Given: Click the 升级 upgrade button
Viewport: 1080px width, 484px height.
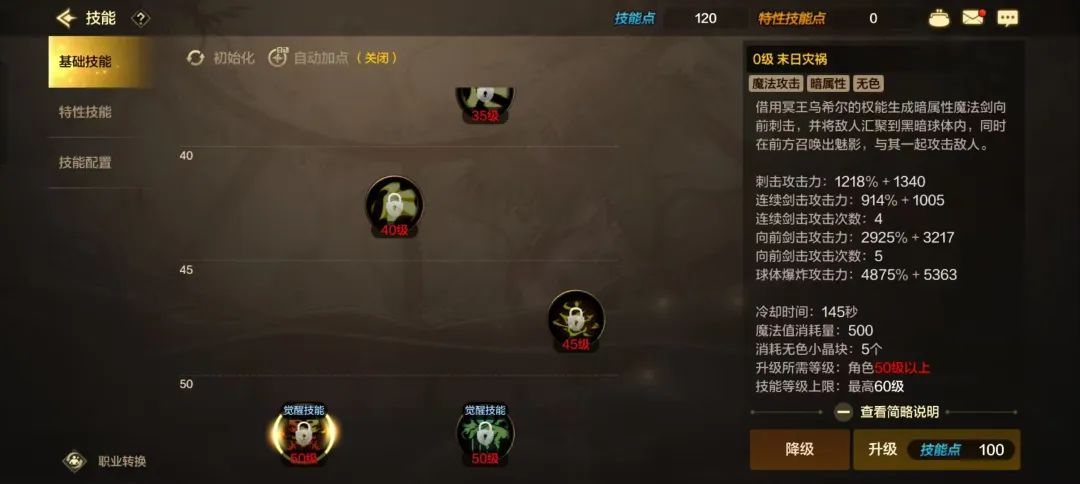Looking at the screenshot, I should (x=937, y=450).
